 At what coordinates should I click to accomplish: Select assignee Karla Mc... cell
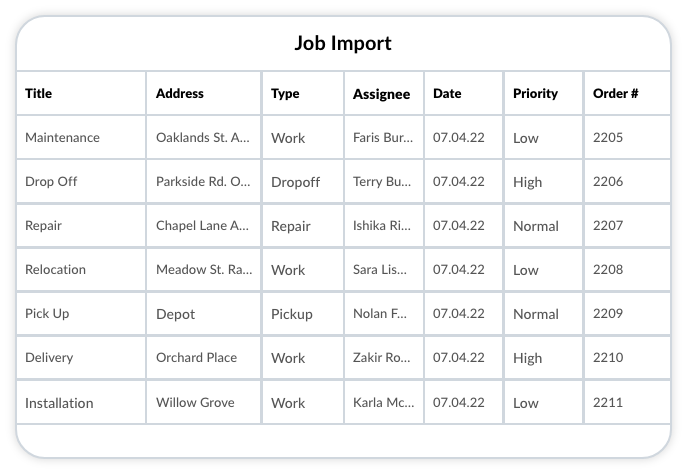[382, 403]
